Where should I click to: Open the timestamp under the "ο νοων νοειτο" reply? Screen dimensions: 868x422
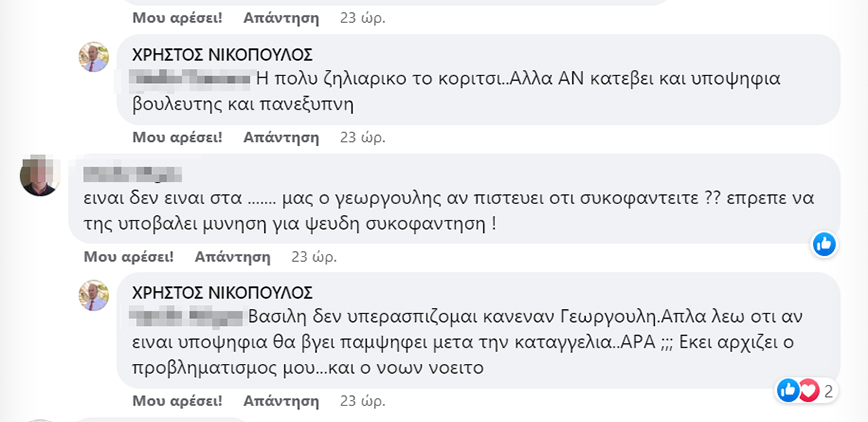tap(362, 399)
